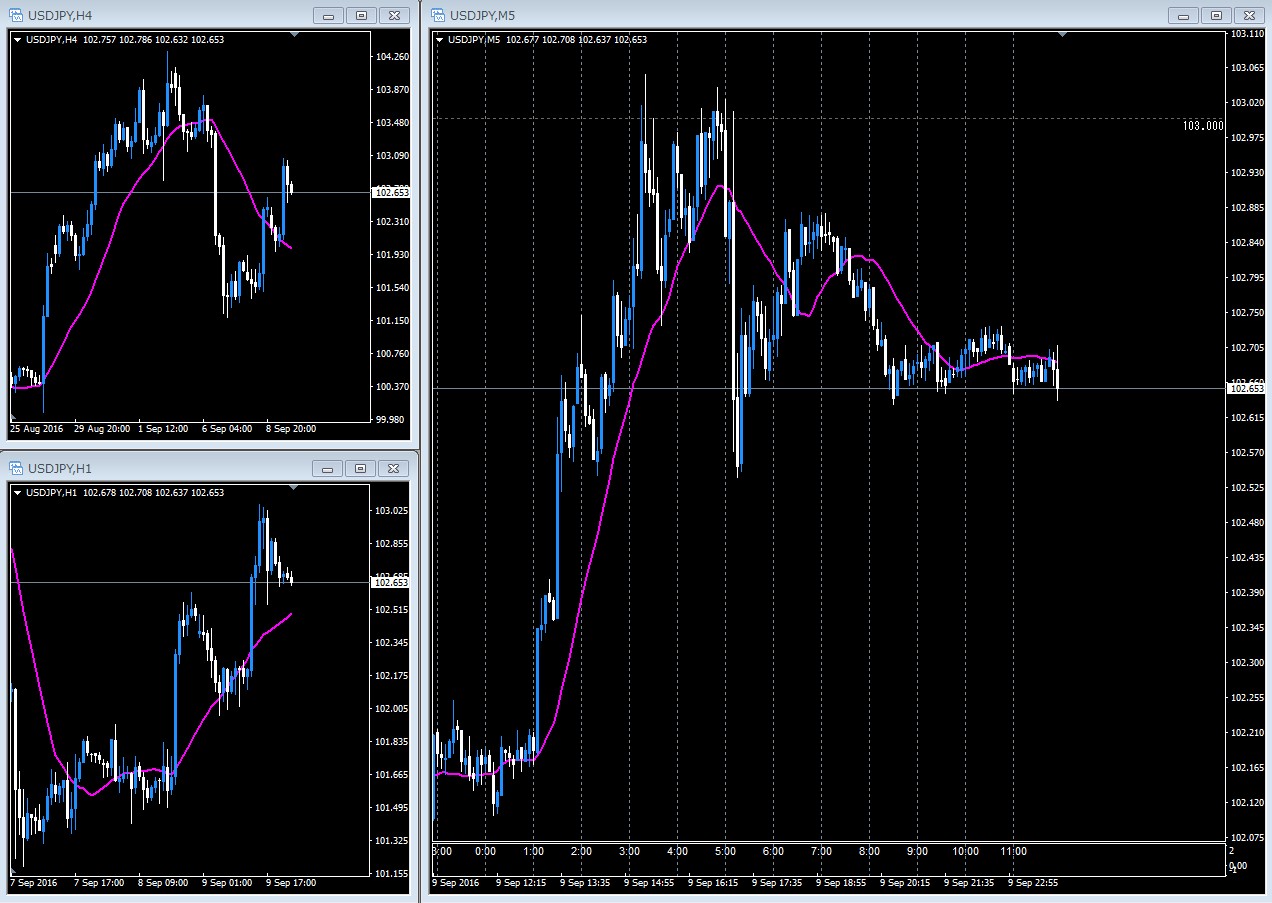Click the current price tag 102.653 in H4
The height and width of the screenshot is (903, 1272).
391,192
